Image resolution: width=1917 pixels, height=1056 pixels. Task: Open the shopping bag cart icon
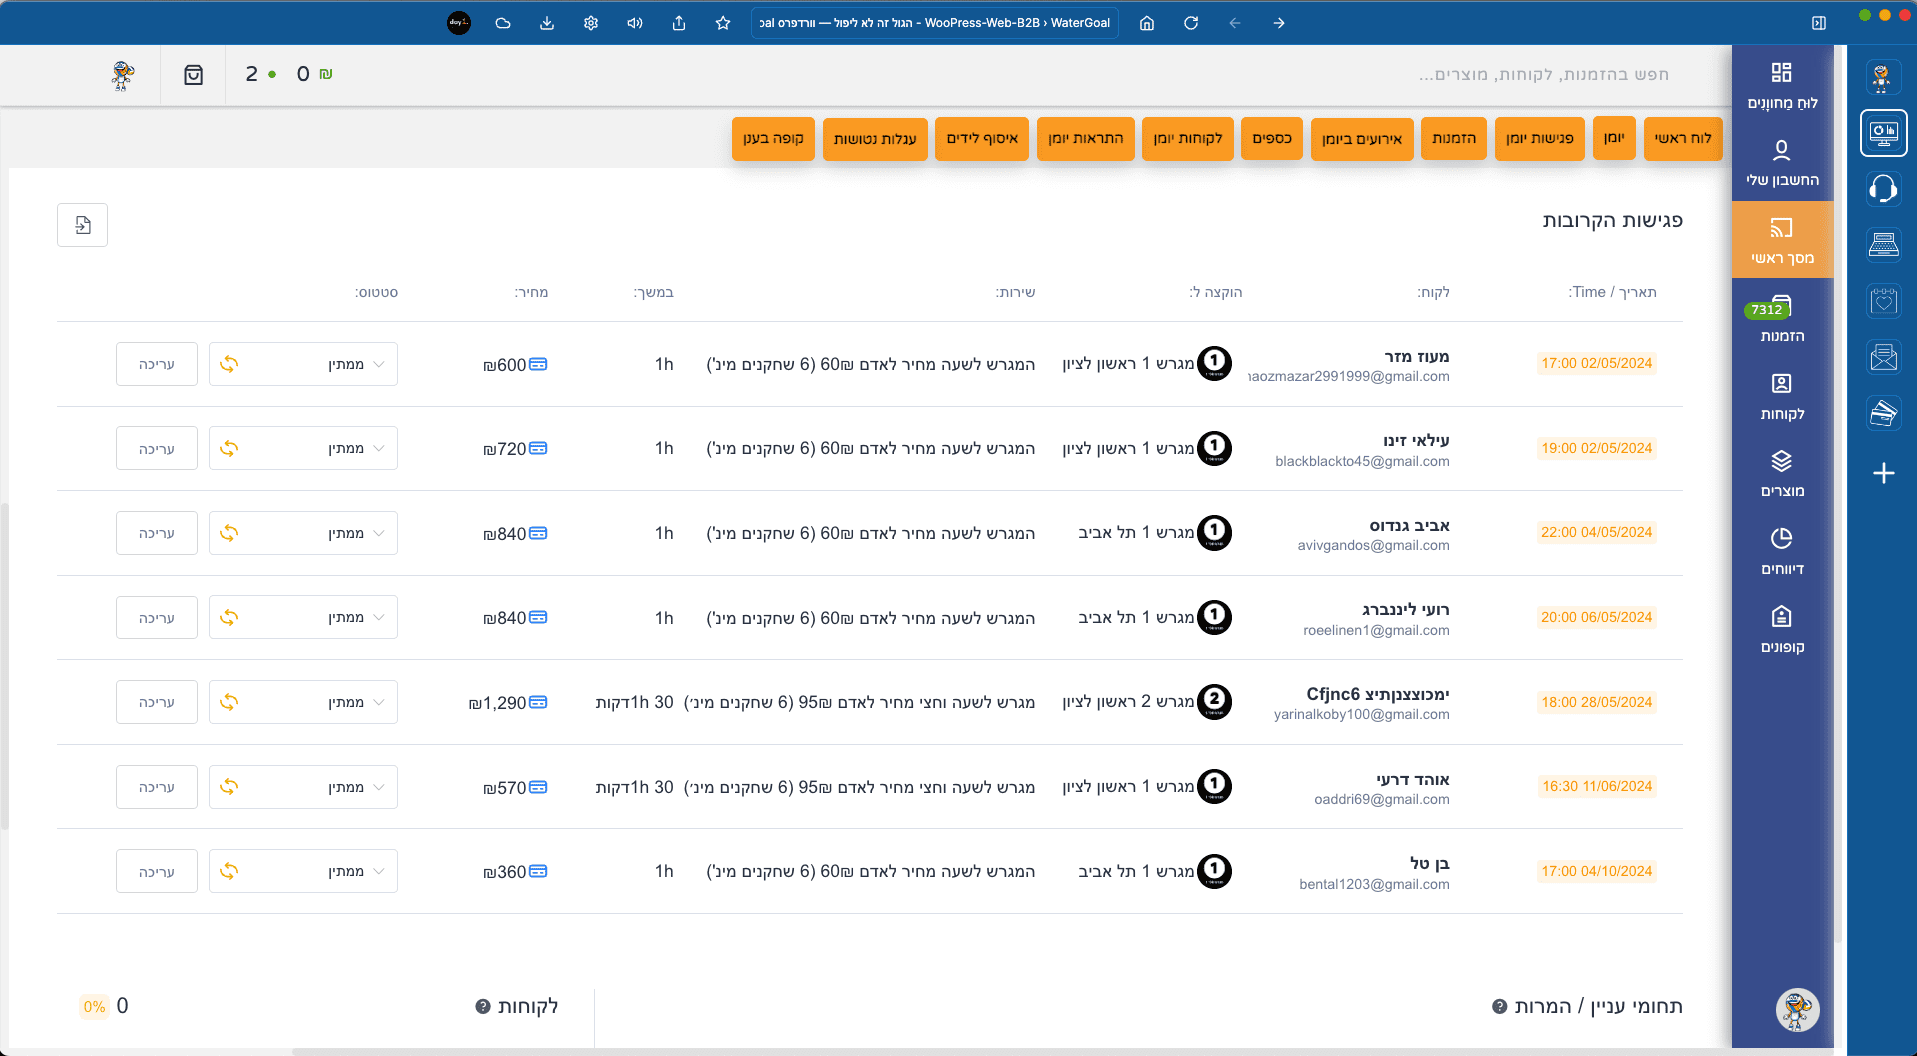(193, 75)
